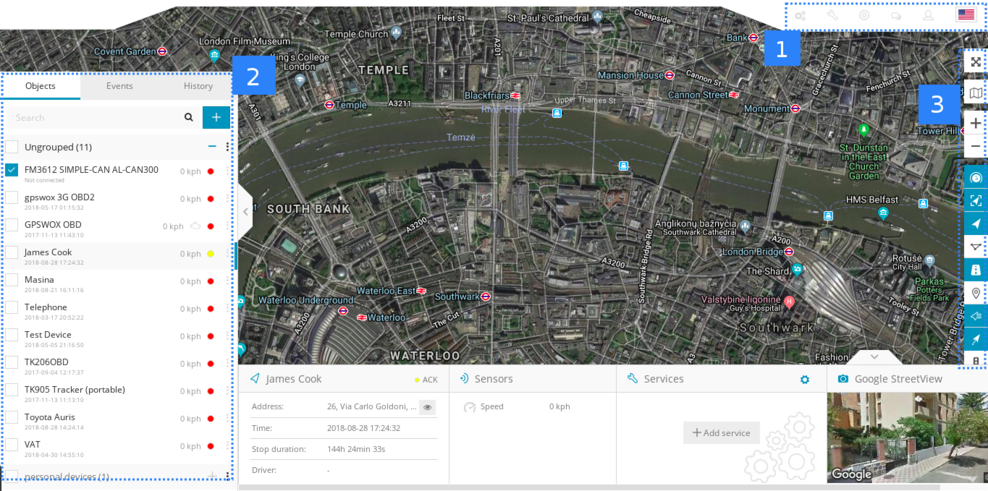Open personal devices group options menu
988x491 pixels.
pos(227,475)
